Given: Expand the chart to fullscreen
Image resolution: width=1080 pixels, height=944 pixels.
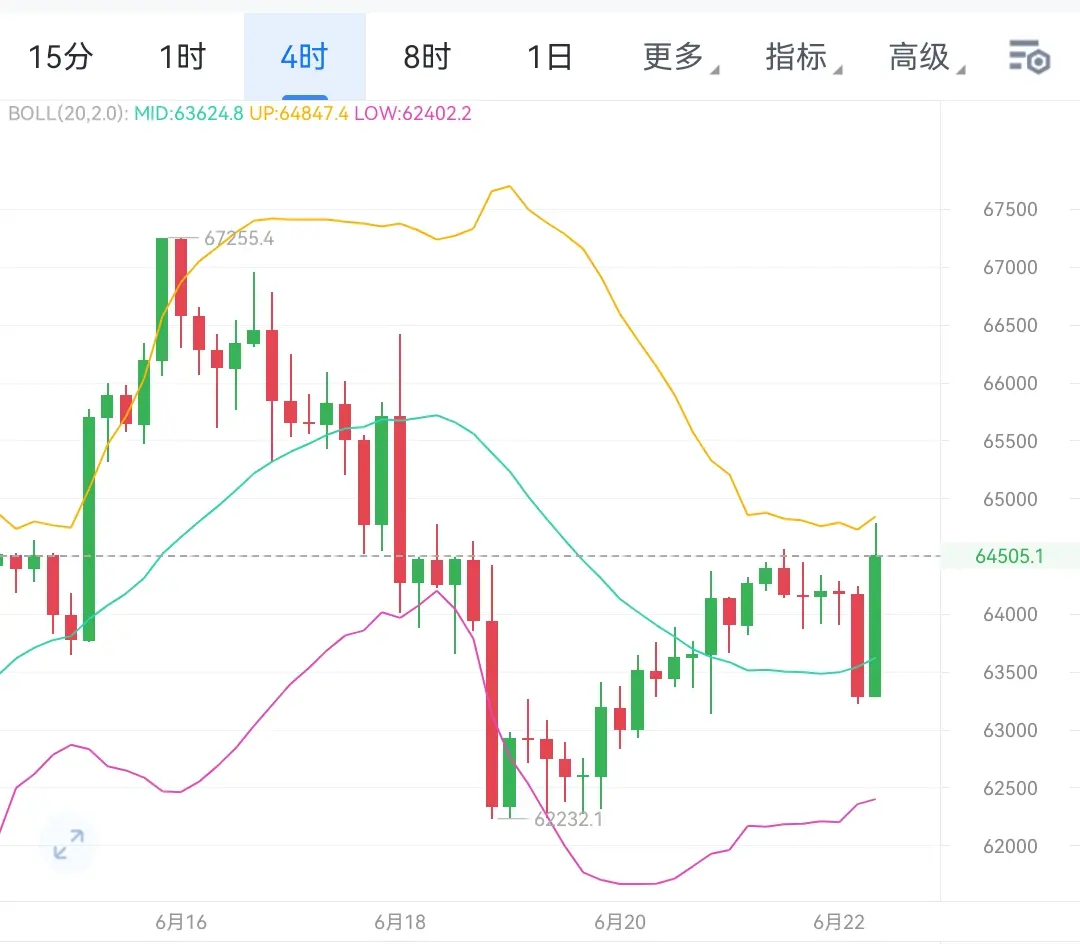Looking at the screenshot, I should click(x=69, y=843).
